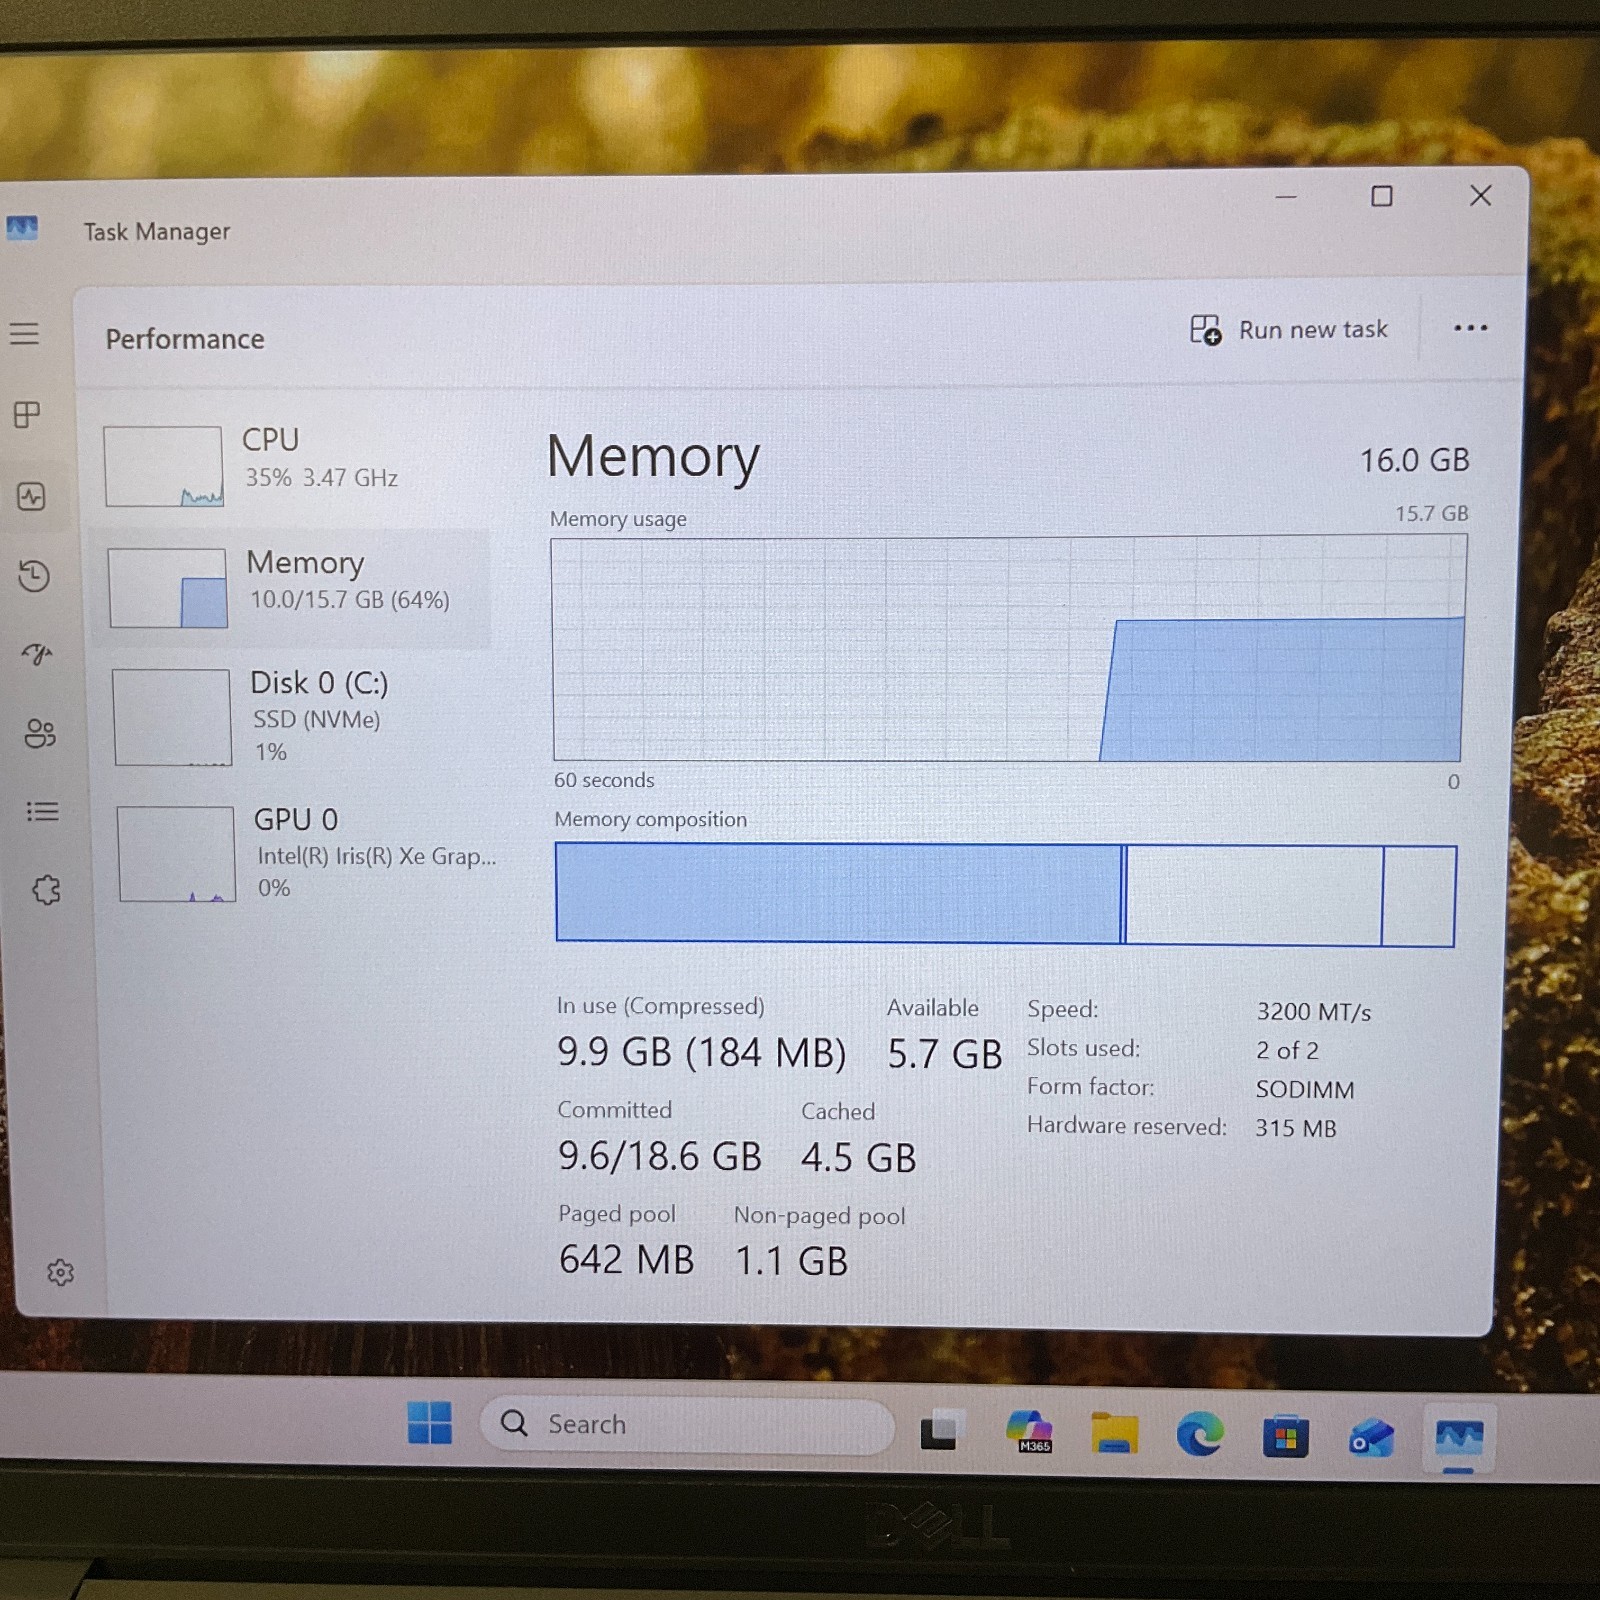Open Microsoft Store from the taskbar
This screenshot has width=1600, height=1600.
pos(1285,1438)
